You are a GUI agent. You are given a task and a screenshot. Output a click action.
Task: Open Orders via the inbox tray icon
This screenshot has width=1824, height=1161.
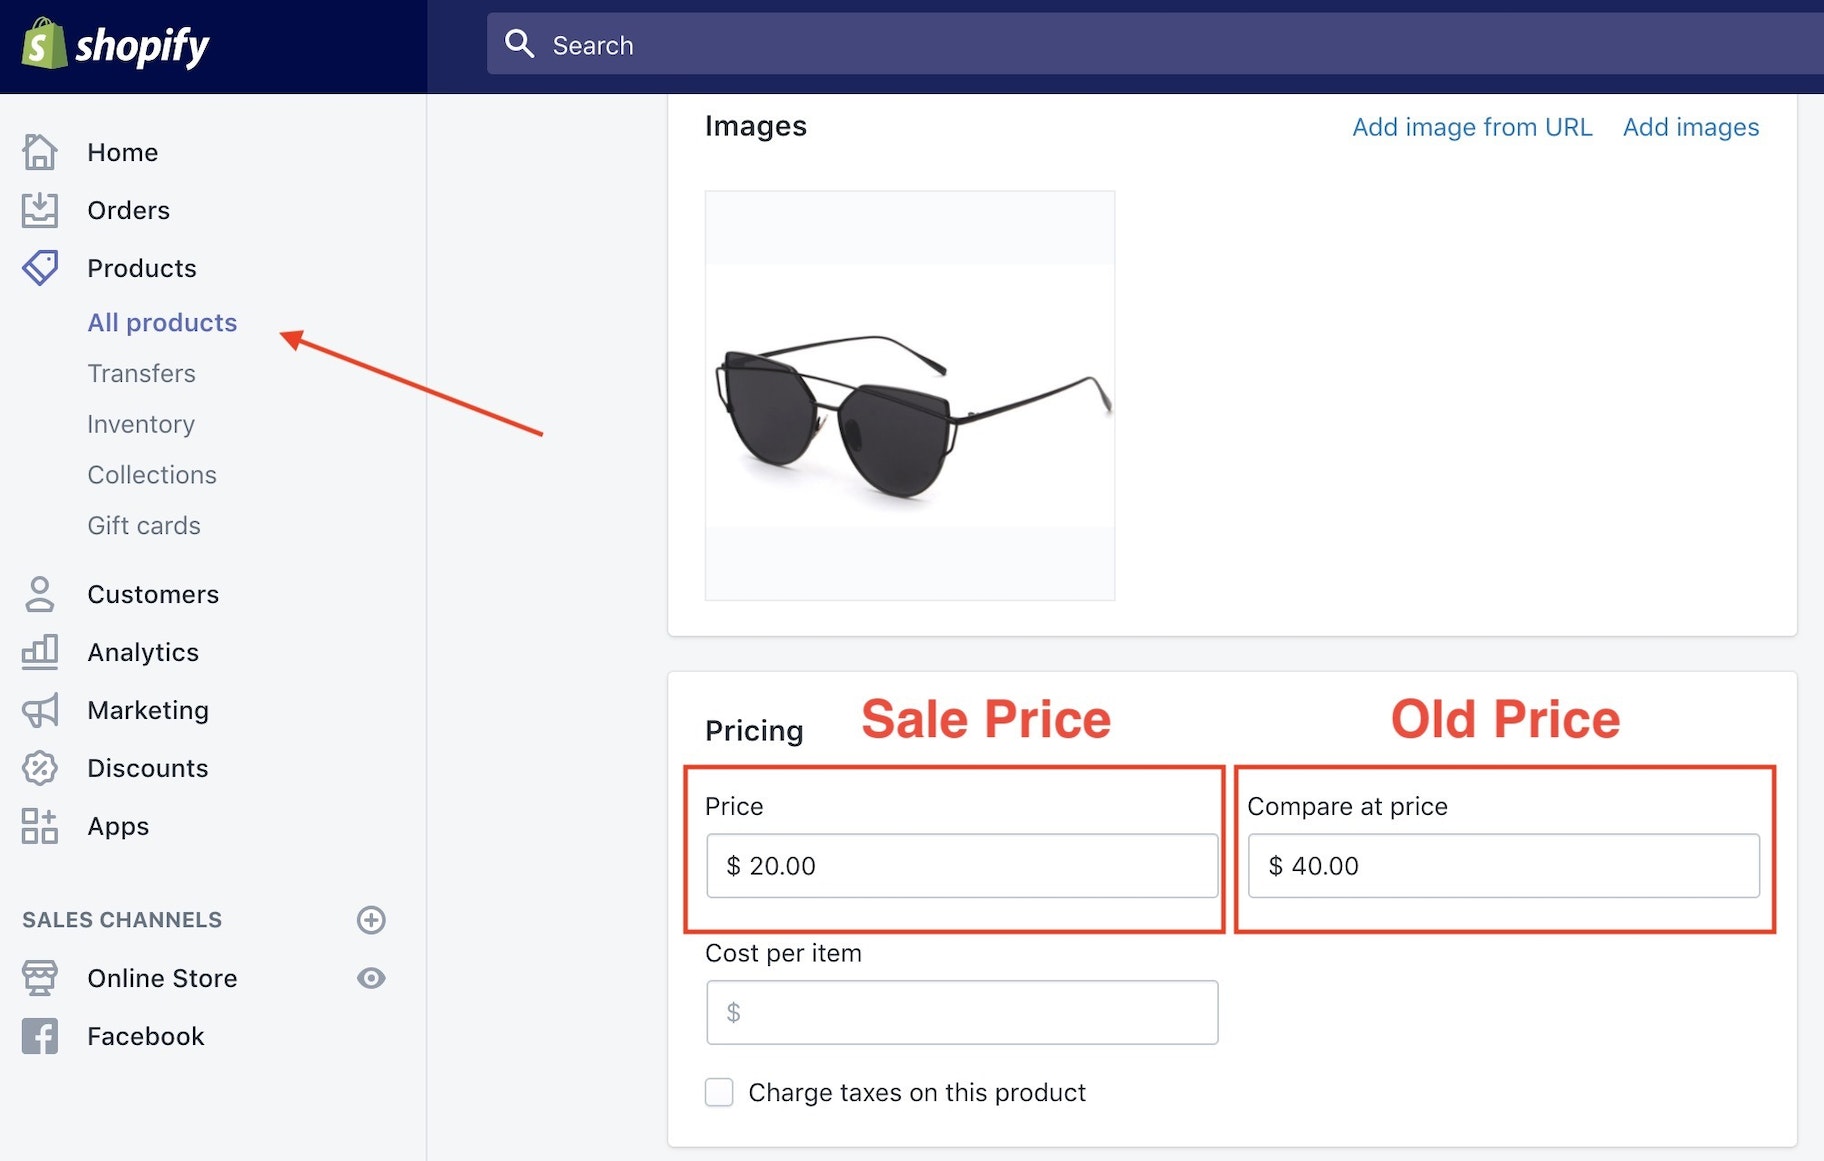(x=40, y=210)
